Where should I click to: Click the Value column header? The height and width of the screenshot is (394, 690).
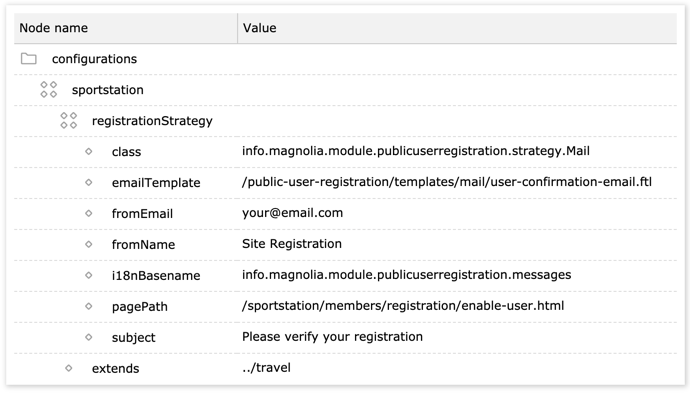[x=457, y=28]
